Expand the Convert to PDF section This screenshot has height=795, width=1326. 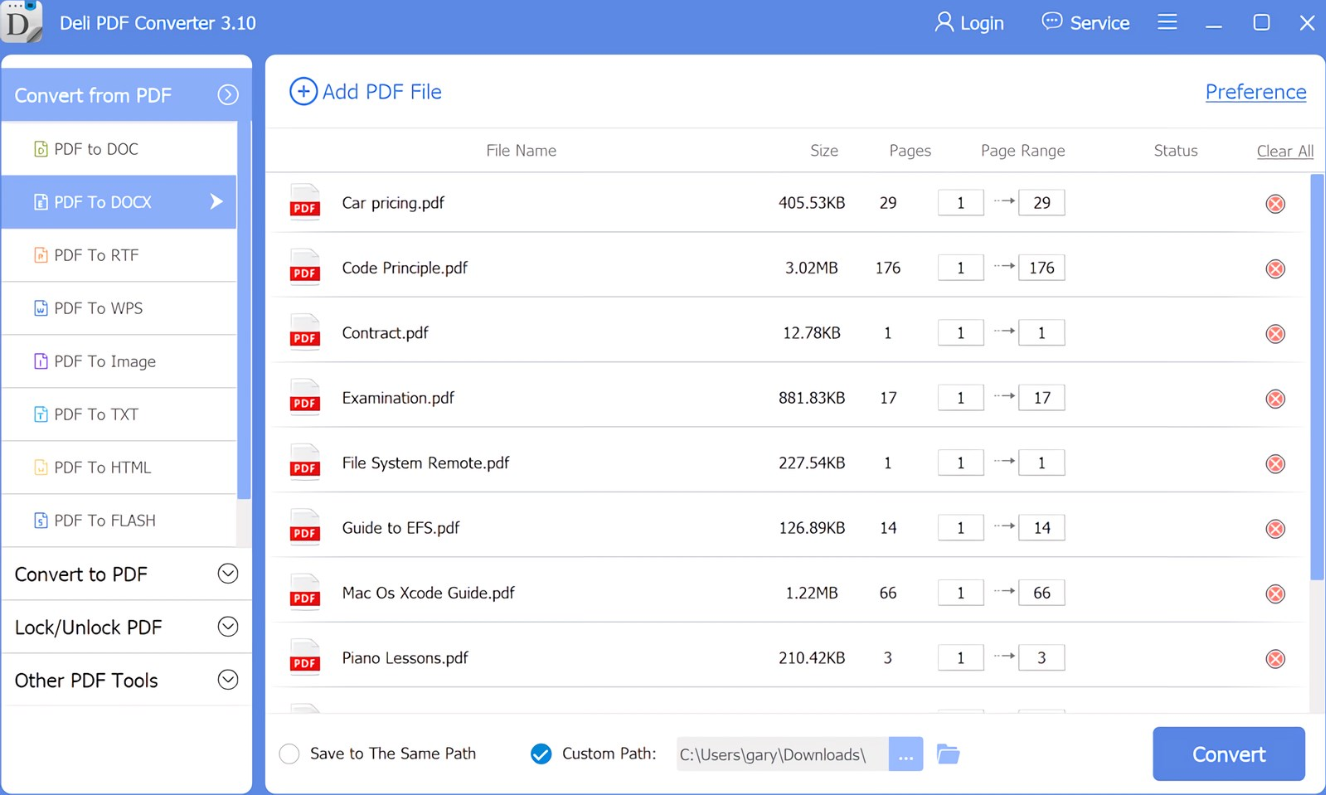[228, 574]
